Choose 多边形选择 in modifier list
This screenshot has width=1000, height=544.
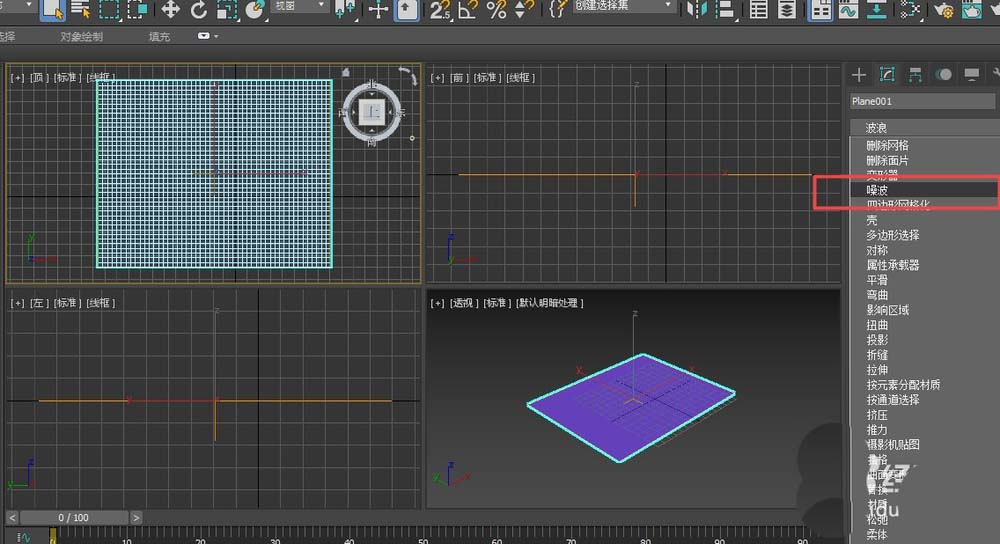pos(892,235)
